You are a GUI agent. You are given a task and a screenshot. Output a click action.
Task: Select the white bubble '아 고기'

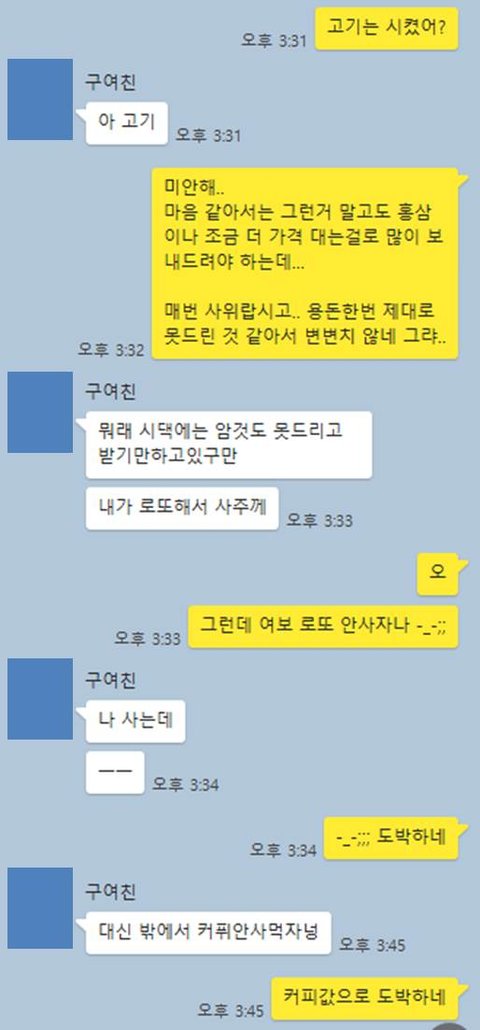[127, 123]
